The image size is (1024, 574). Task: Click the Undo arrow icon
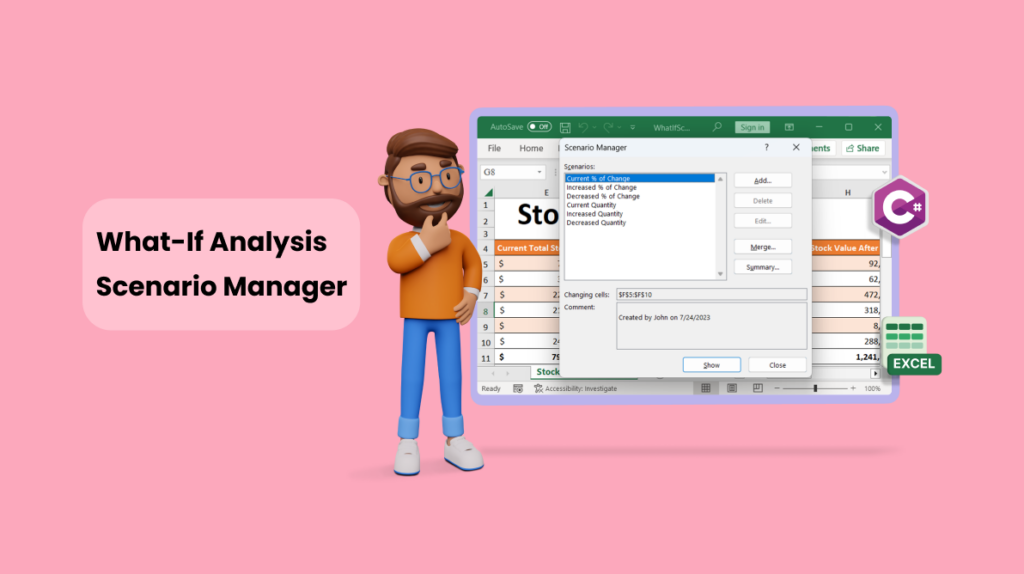(583, 127)
